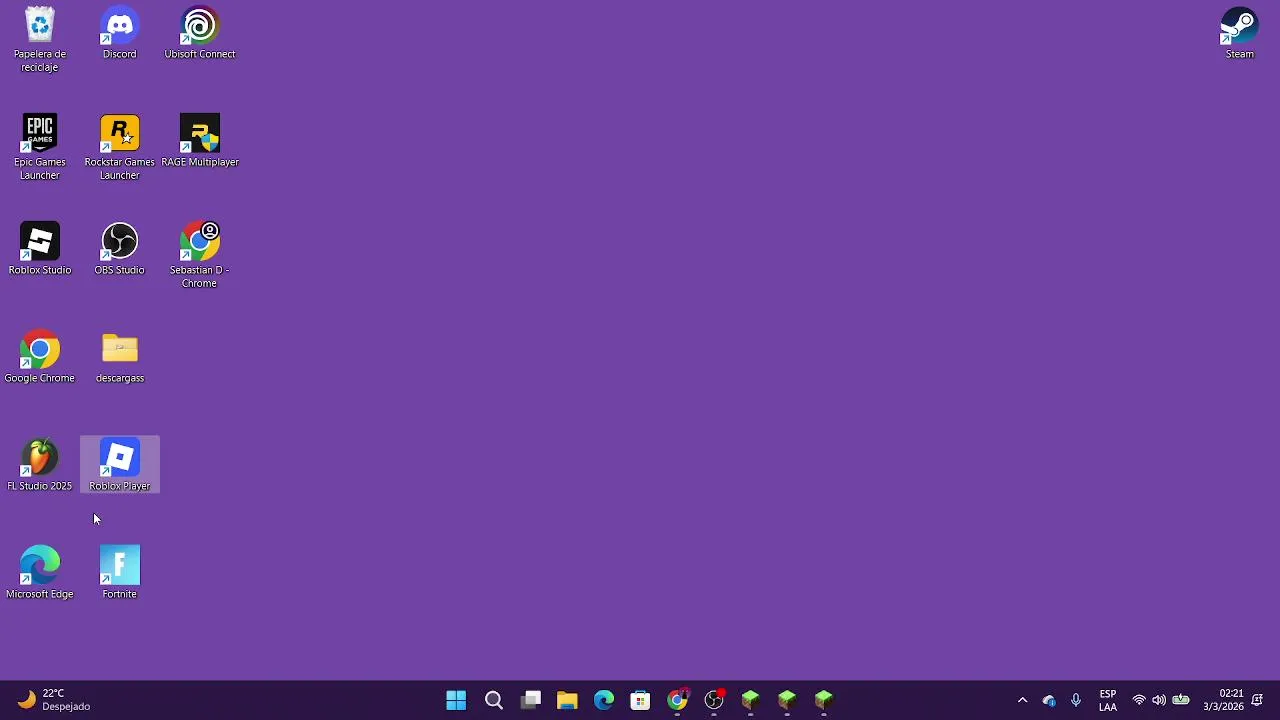Select the Google Chrome desktop shortcut
Image resolution: width=1280 pixels, height=720 pixels.
(40, 357)
